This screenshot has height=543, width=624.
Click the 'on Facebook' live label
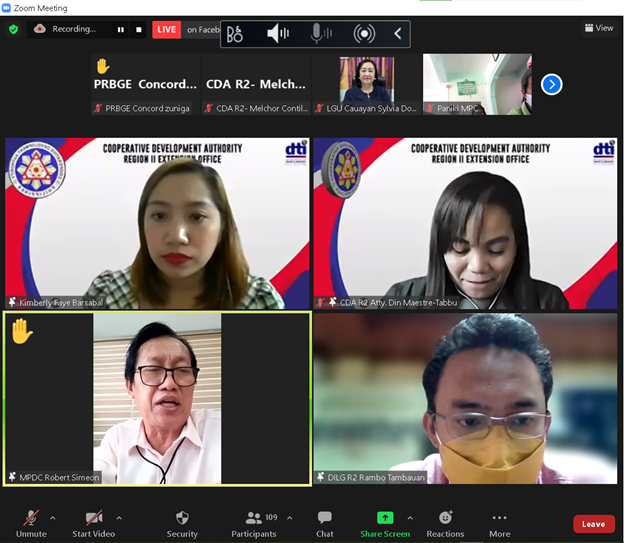pos(203,30)
